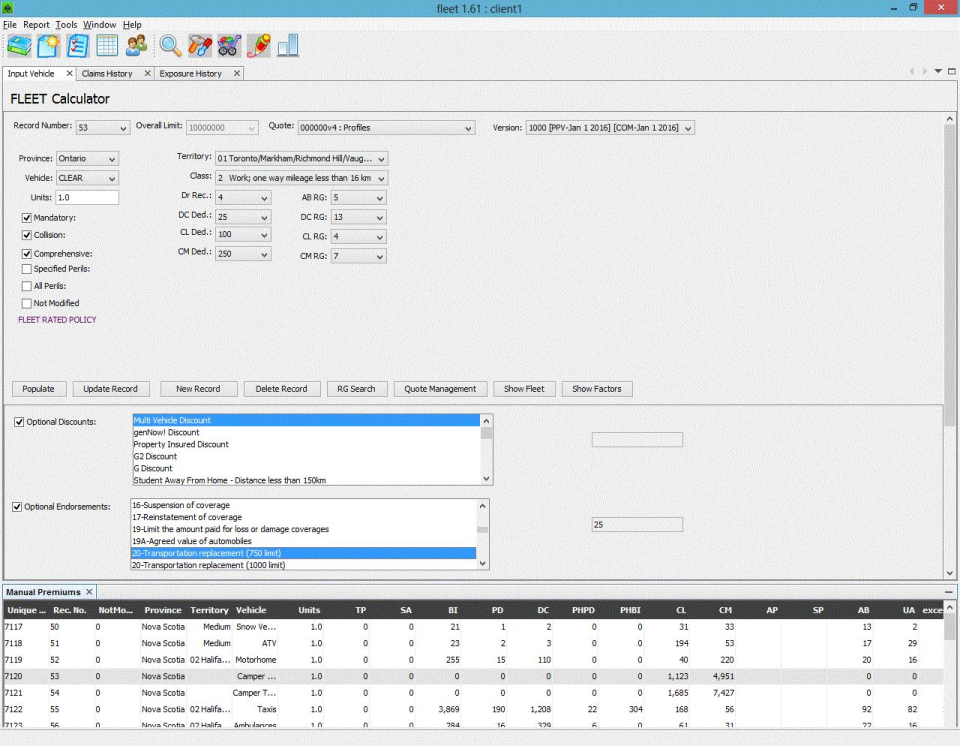Close the Input Vehicle tab
Image resolution: width=960 pixels, height=746 pixels.
pyautogui.click(x=69, y=73)
